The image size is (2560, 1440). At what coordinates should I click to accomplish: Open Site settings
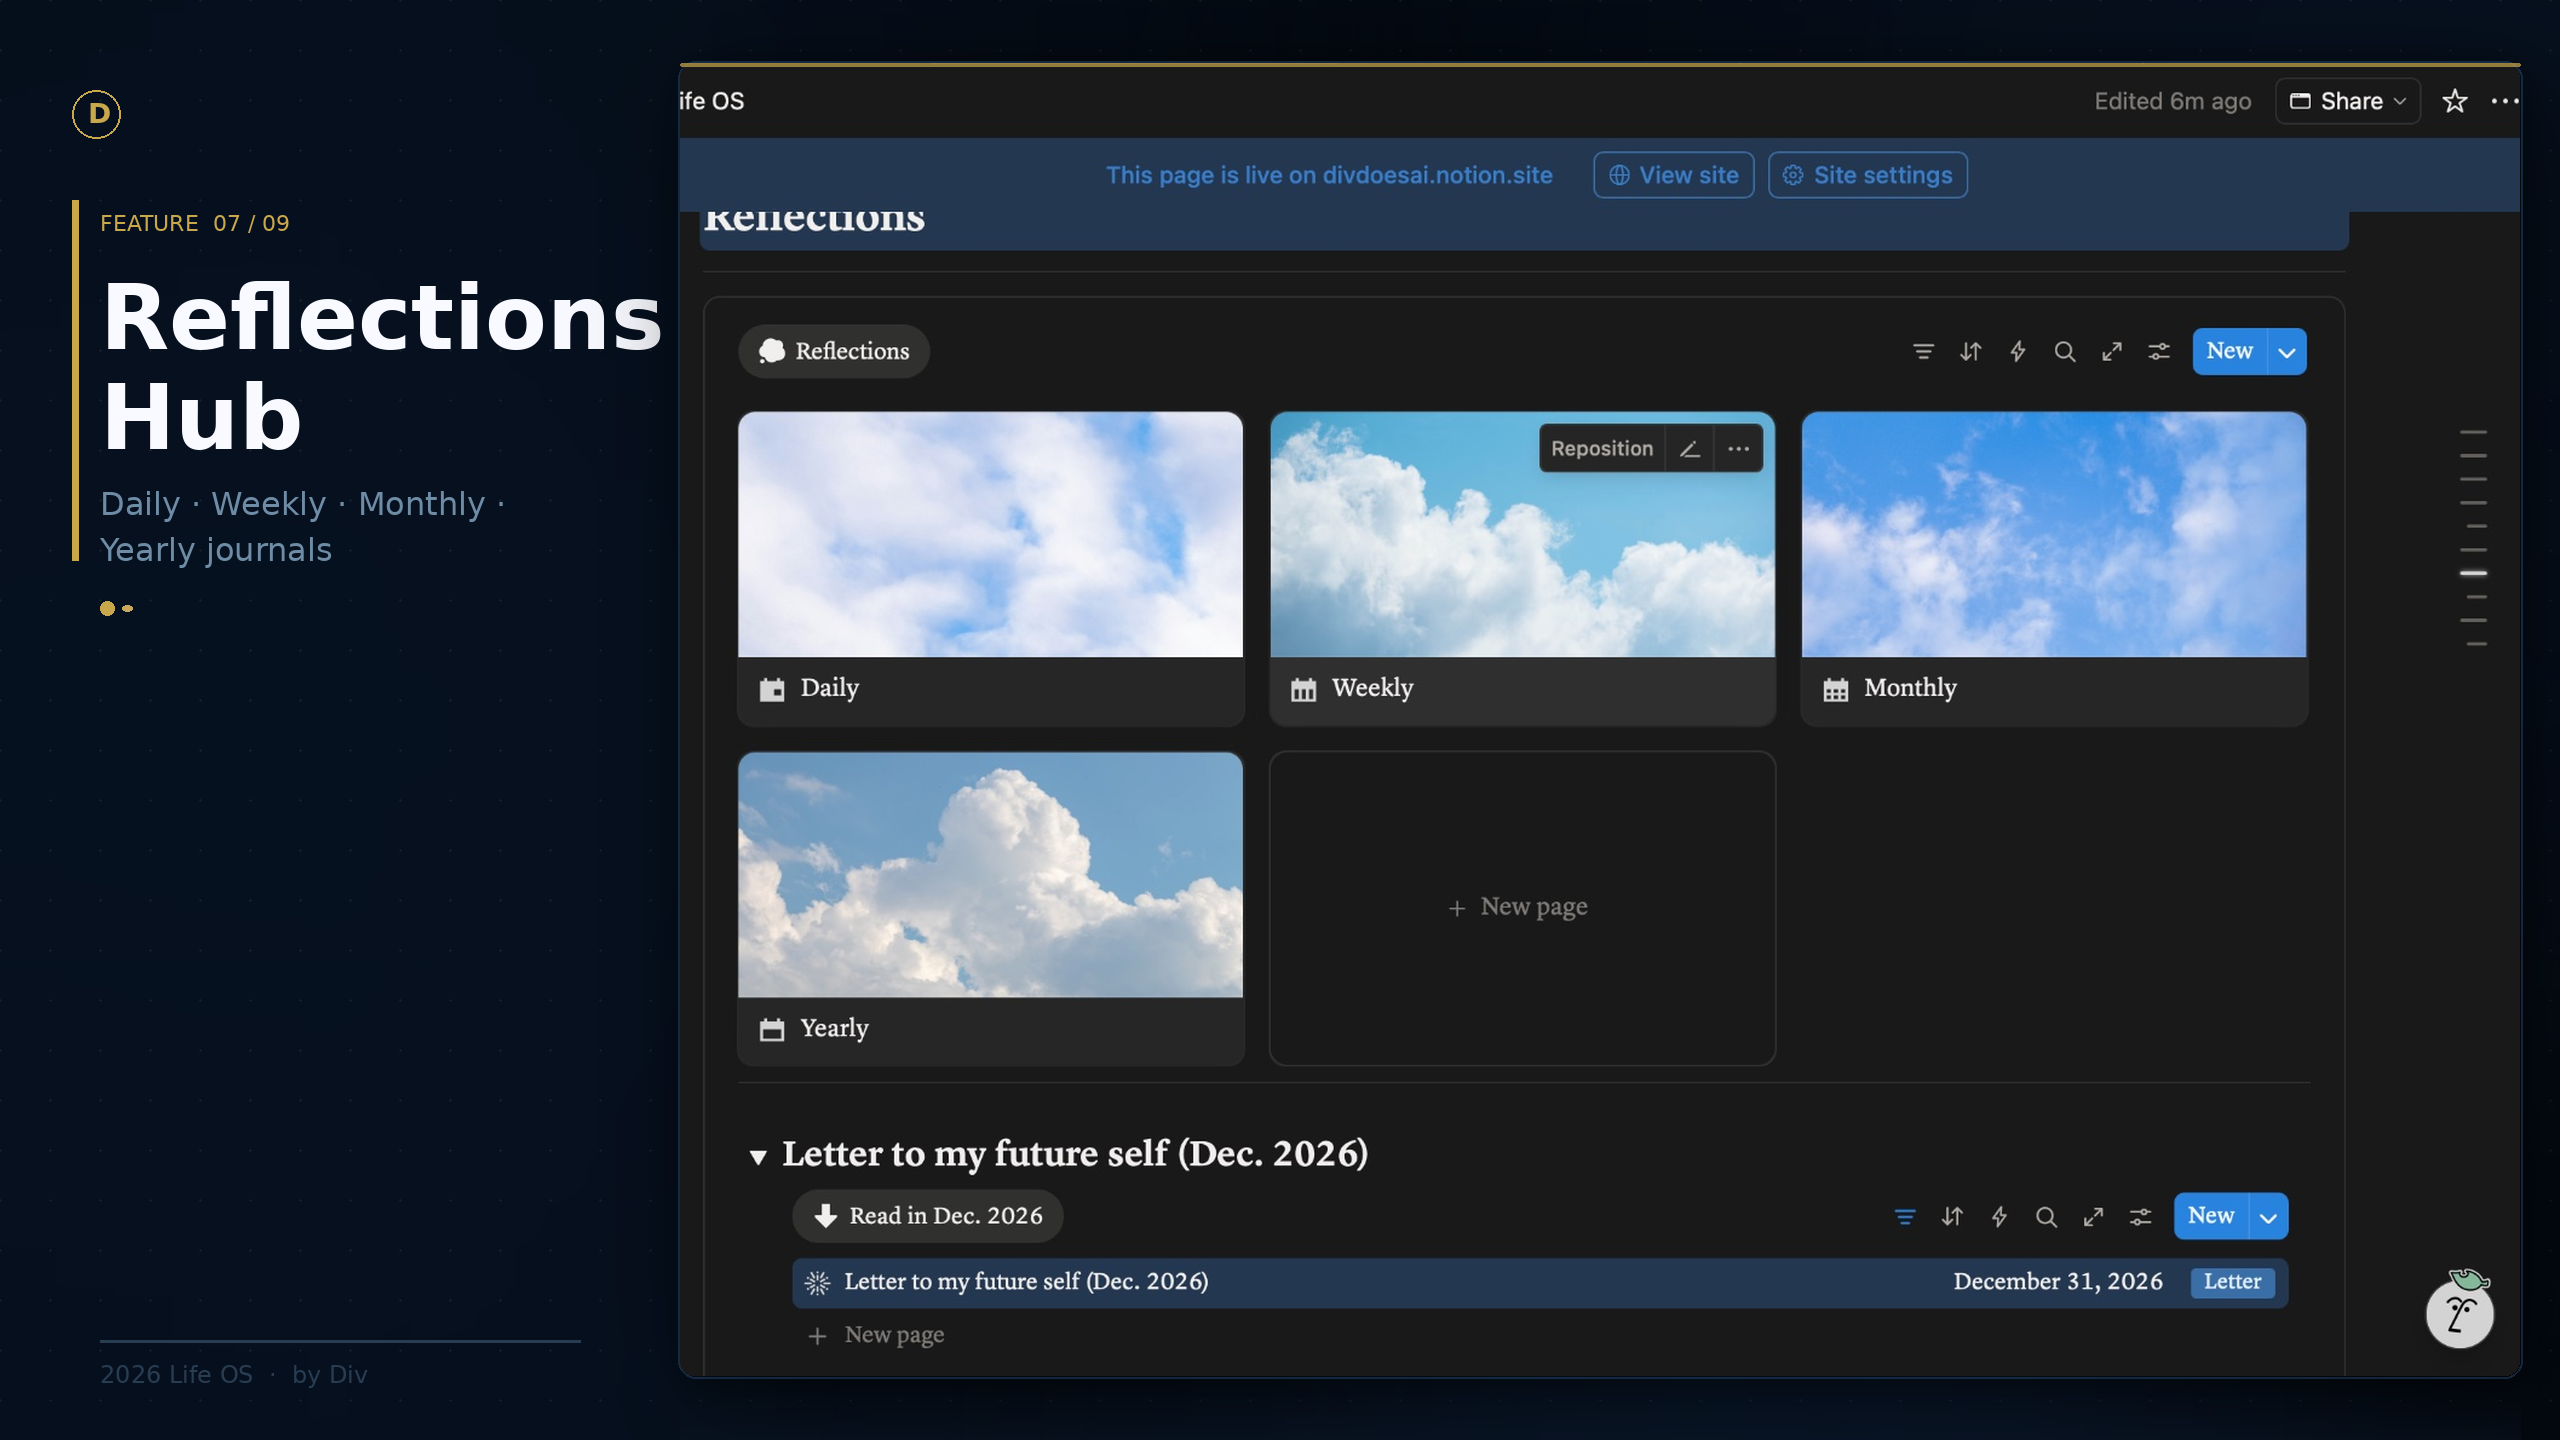[1866, 175]
